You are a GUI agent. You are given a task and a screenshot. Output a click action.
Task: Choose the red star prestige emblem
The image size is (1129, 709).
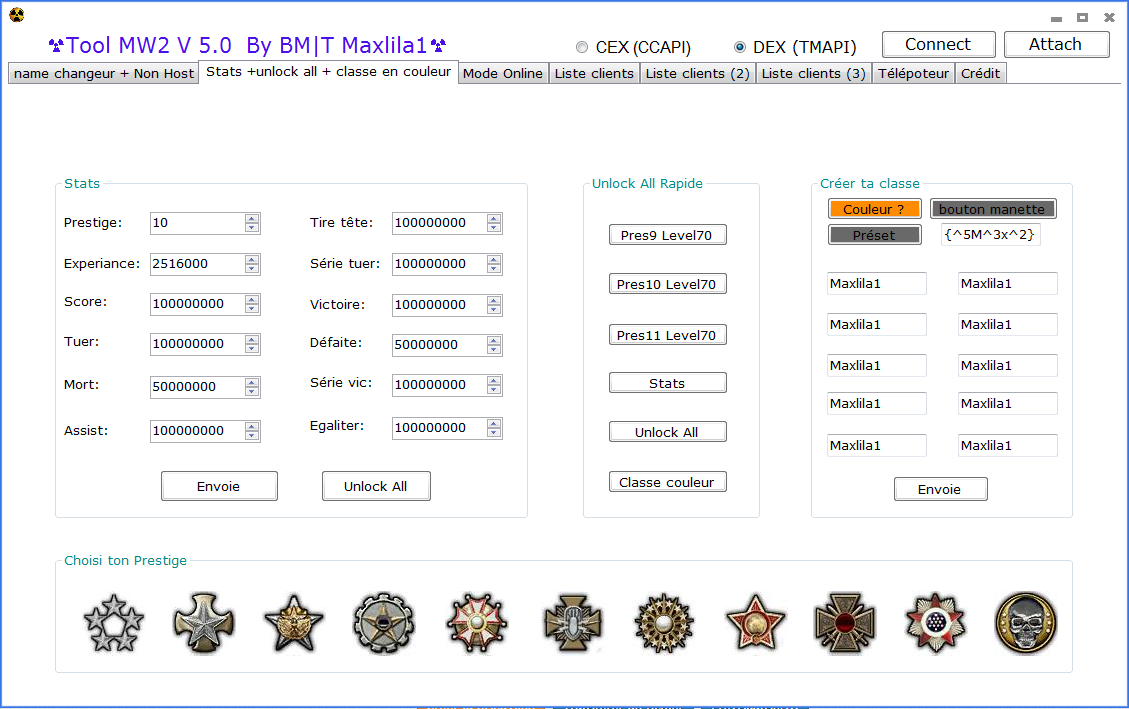(x=755, y=623)
